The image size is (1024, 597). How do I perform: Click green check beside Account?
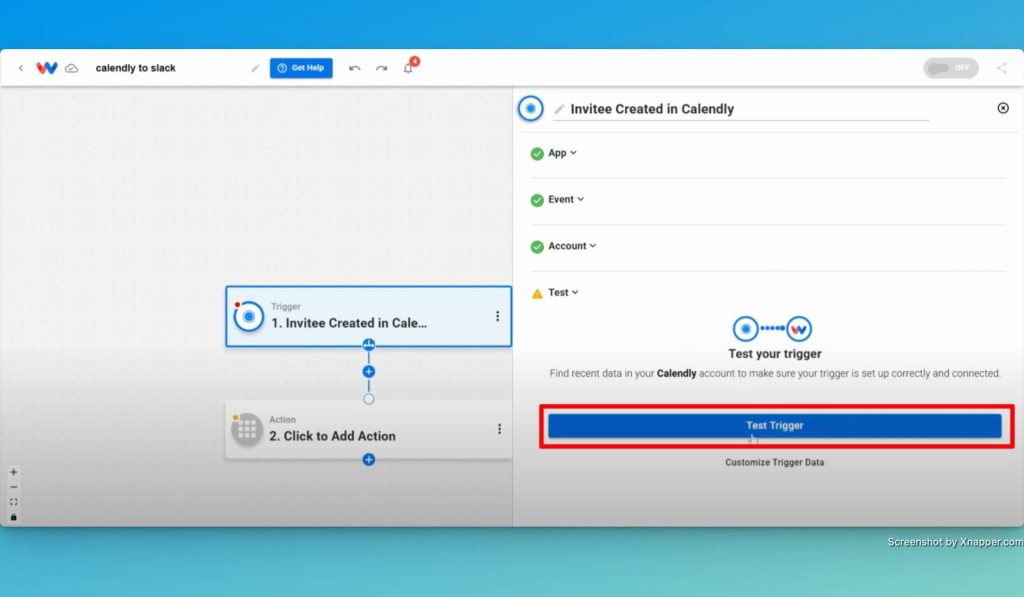(x=537, y=246)
